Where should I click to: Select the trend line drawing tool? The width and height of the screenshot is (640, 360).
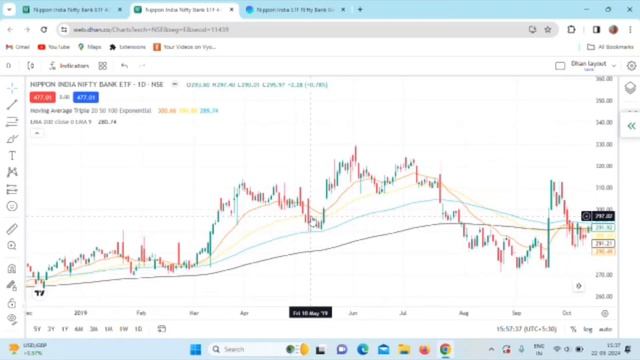pos(12,105)
